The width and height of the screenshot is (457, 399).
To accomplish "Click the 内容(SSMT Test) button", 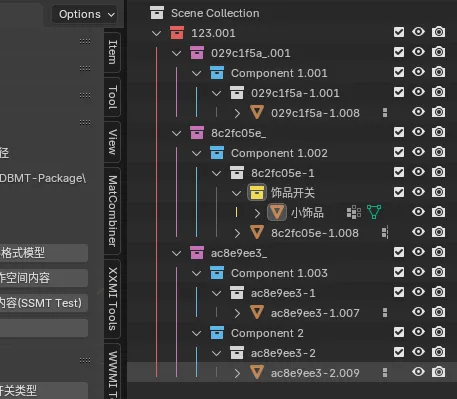I will (42, 303).
